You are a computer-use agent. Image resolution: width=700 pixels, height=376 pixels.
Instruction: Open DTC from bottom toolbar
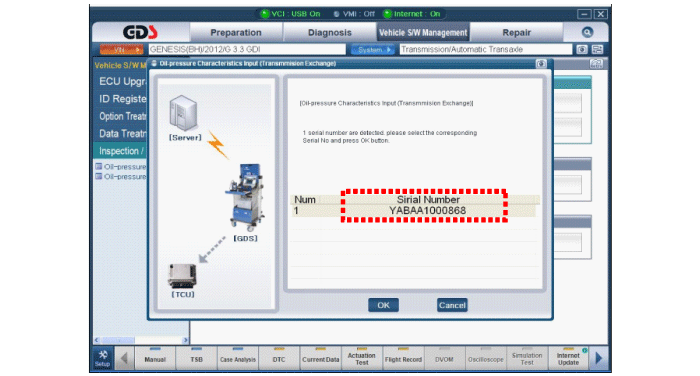pyautogui.click(x=279, y=358)
